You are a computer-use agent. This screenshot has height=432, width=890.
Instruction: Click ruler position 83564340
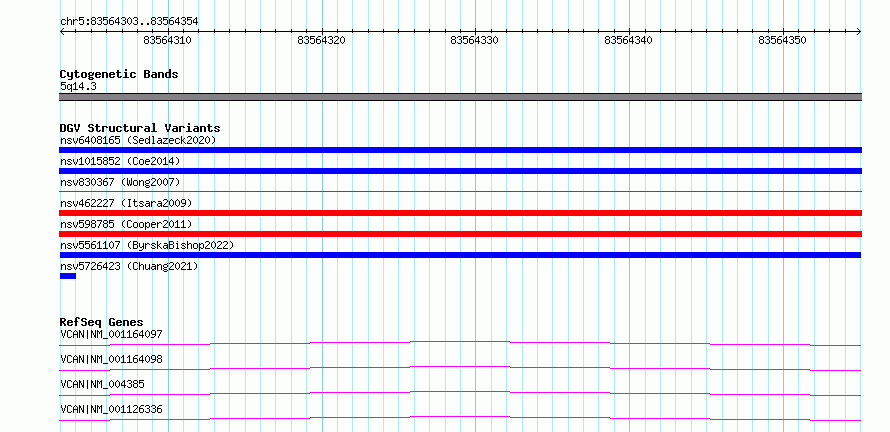628,40
